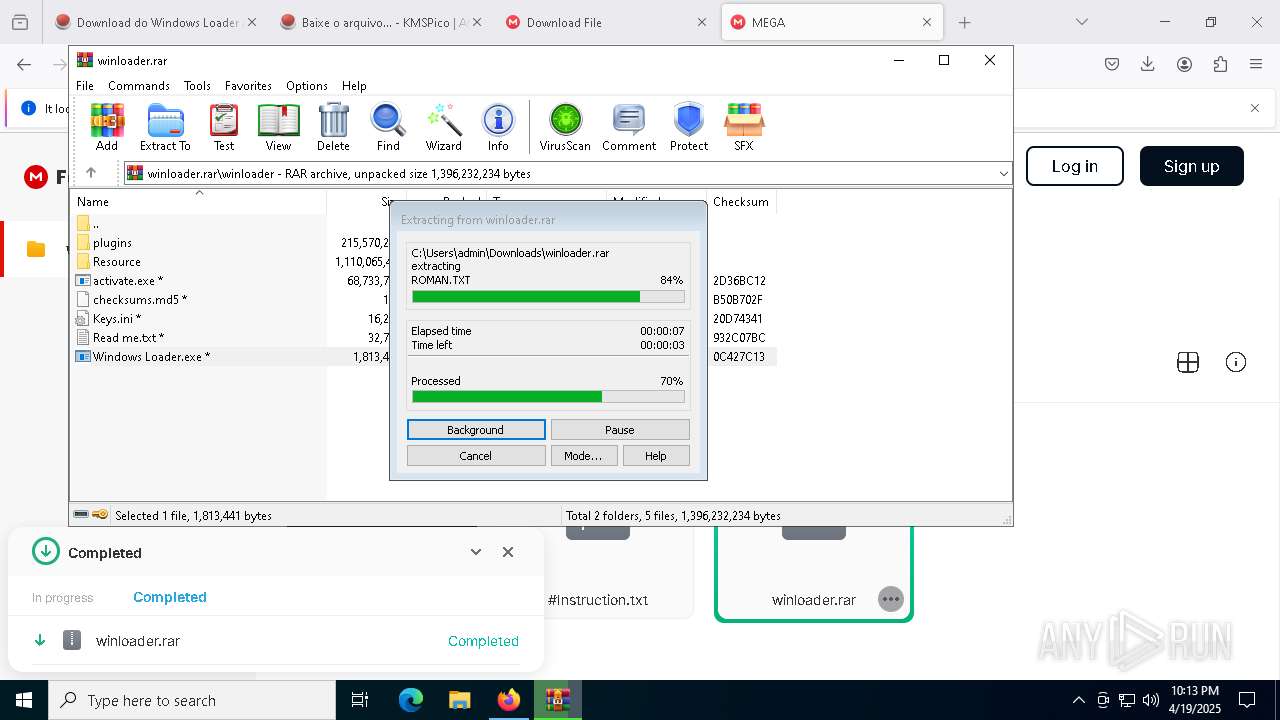Launch the Wizard wand icon
The width and height of the screenshot is (1280, 720).
pyautogui.click(x=443, y=127)
